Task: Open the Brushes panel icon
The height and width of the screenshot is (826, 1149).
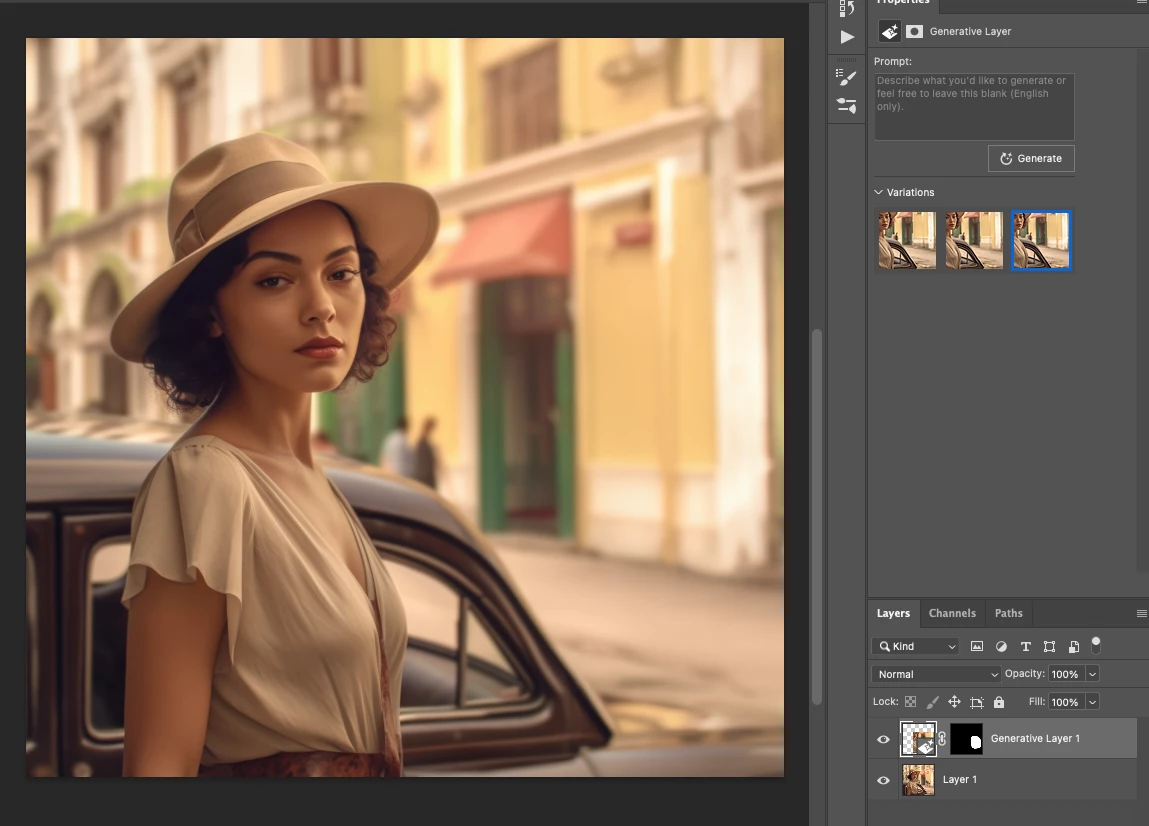Action: click(847, 77)
